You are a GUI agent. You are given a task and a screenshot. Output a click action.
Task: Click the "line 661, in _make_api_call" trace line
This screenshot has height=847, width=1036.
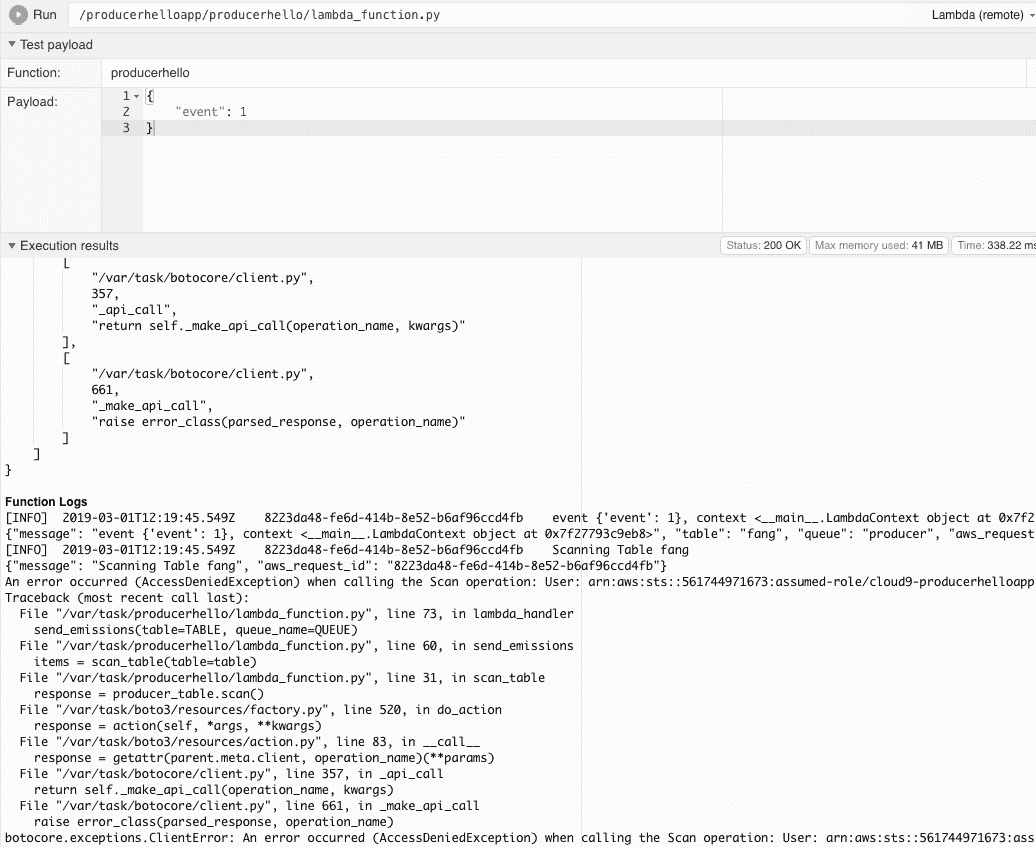(x=249, y=805)
